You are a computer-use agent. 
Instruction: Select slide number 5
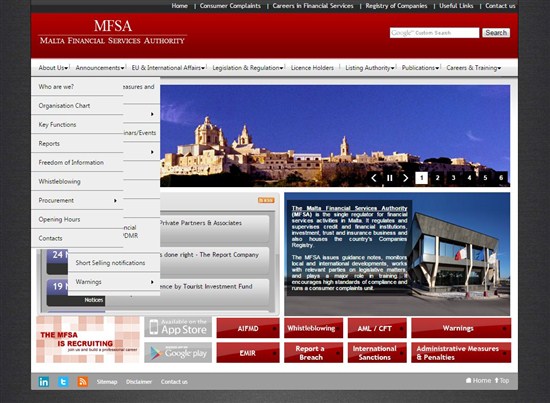pos(485,178)
